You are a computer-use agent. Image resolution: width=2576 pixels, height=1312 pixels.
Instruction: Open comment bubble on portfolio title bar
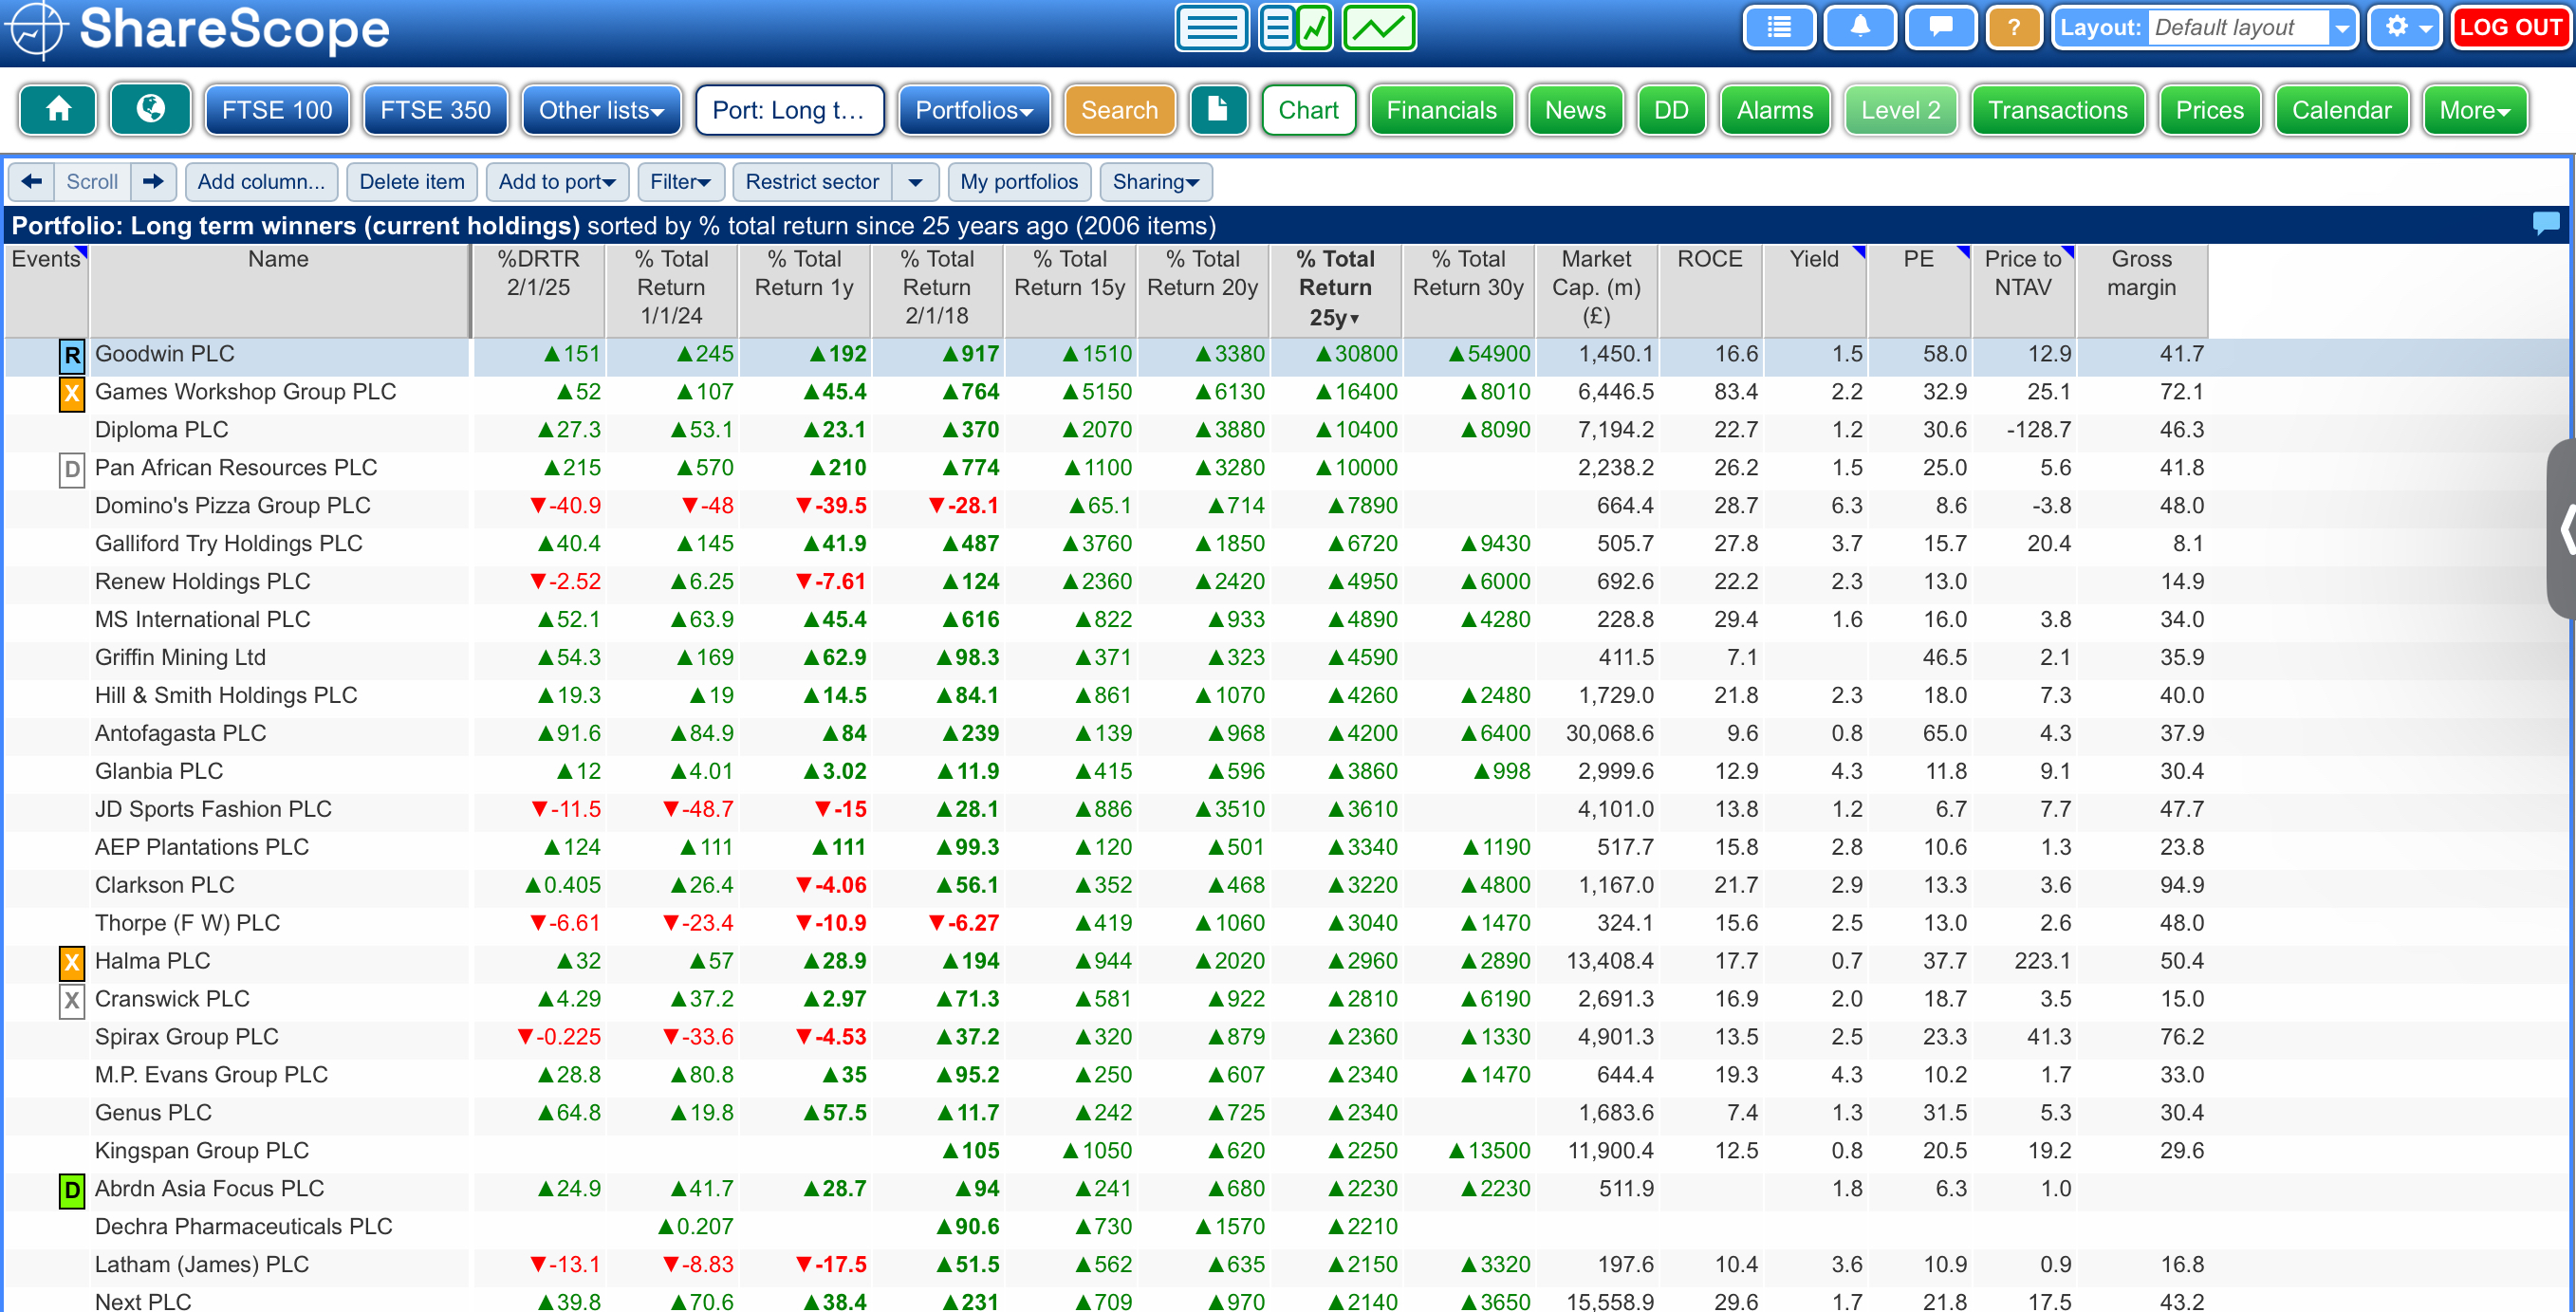(x=2546, y=223)
